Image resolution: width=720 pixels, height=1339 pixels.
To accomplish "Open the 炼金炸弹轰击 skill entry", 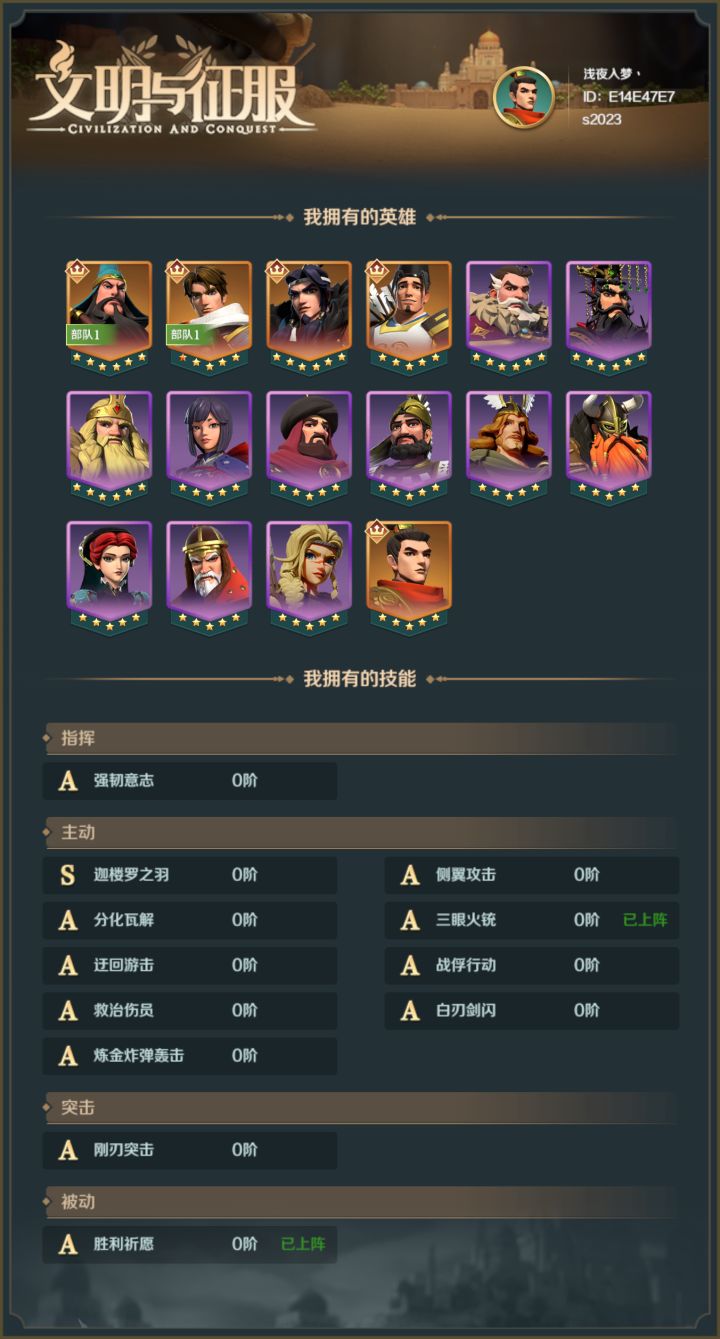I will pos(190,1056).
